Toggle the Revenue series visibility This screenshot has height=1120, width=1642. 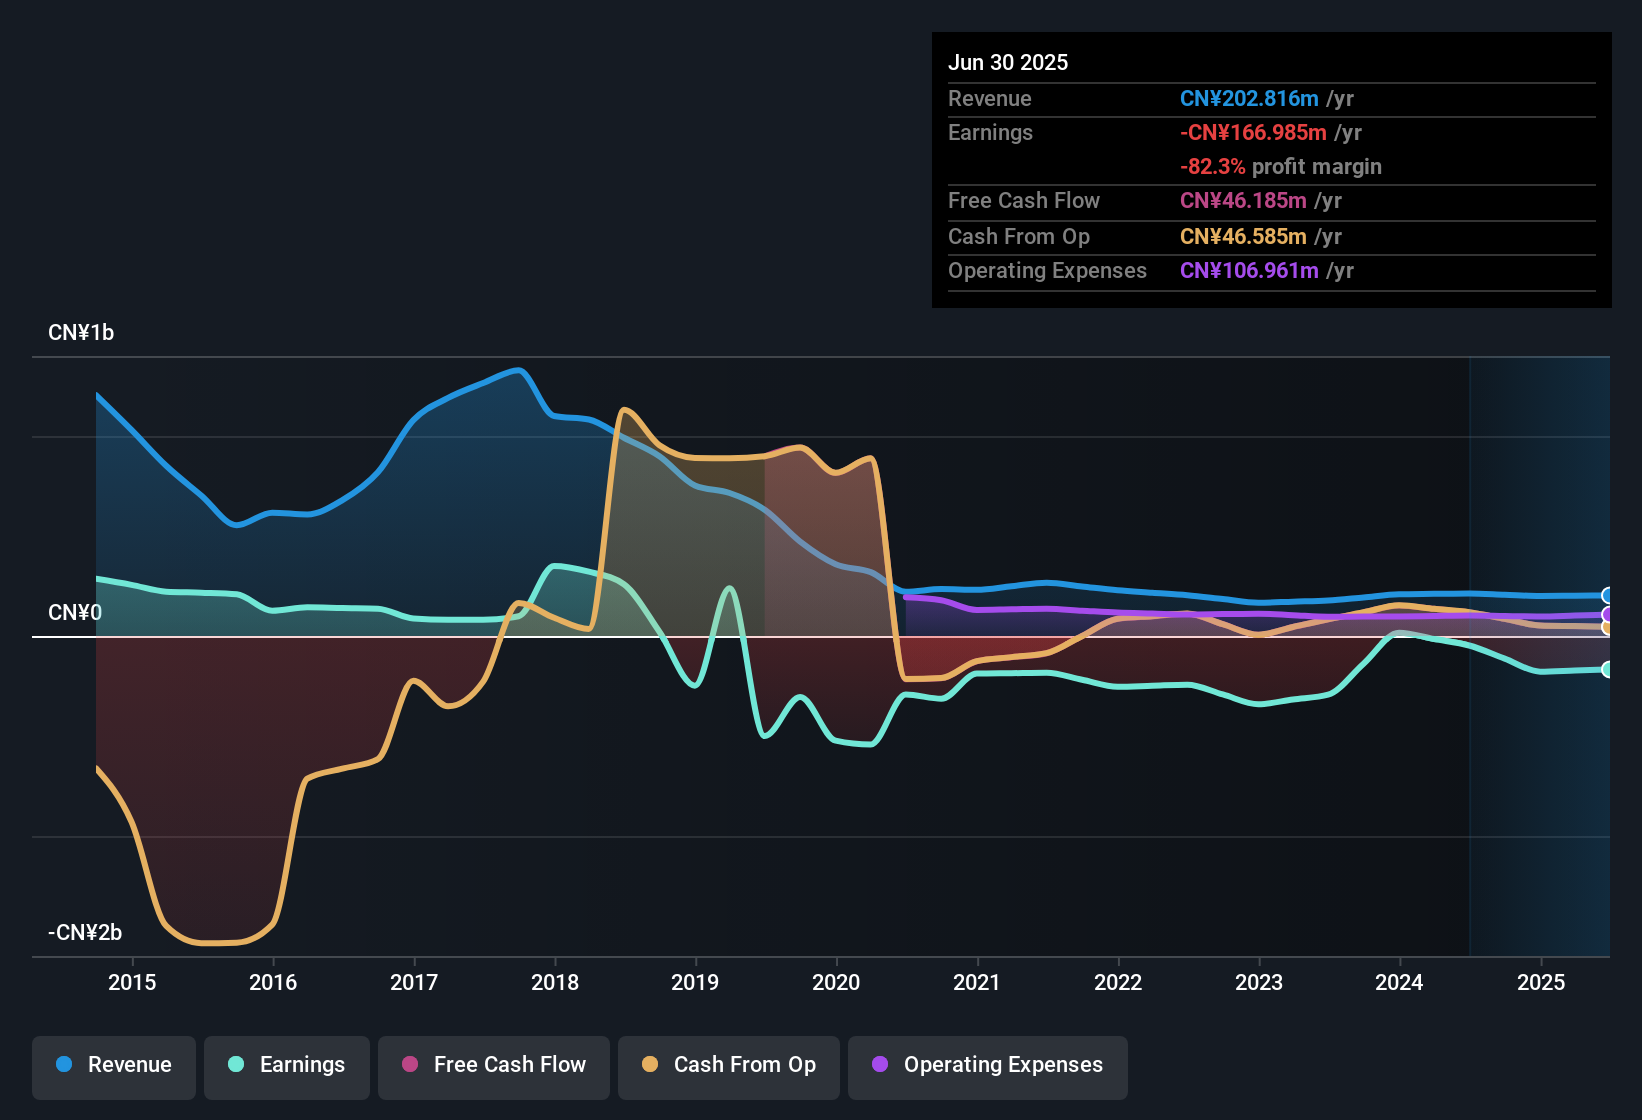click(x=113, y=1065)
